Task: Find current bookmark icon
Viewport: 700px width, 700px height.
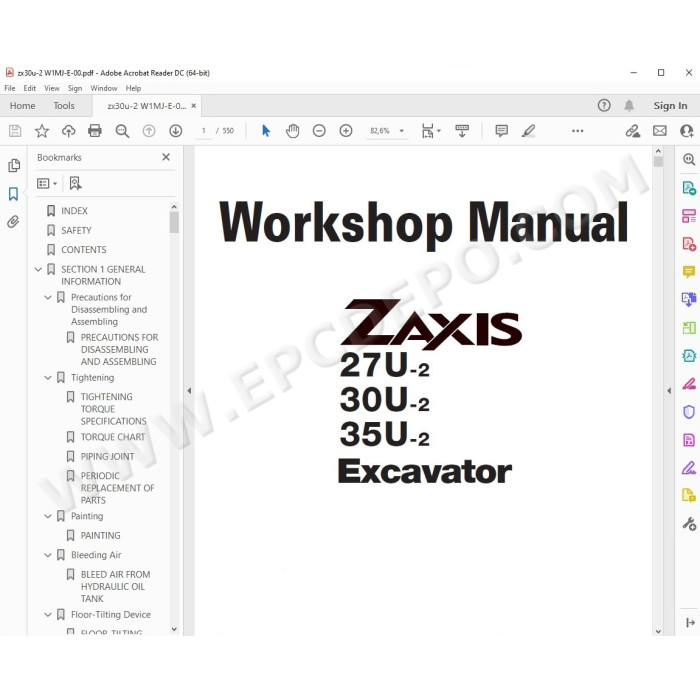Action: click(75, 183)
